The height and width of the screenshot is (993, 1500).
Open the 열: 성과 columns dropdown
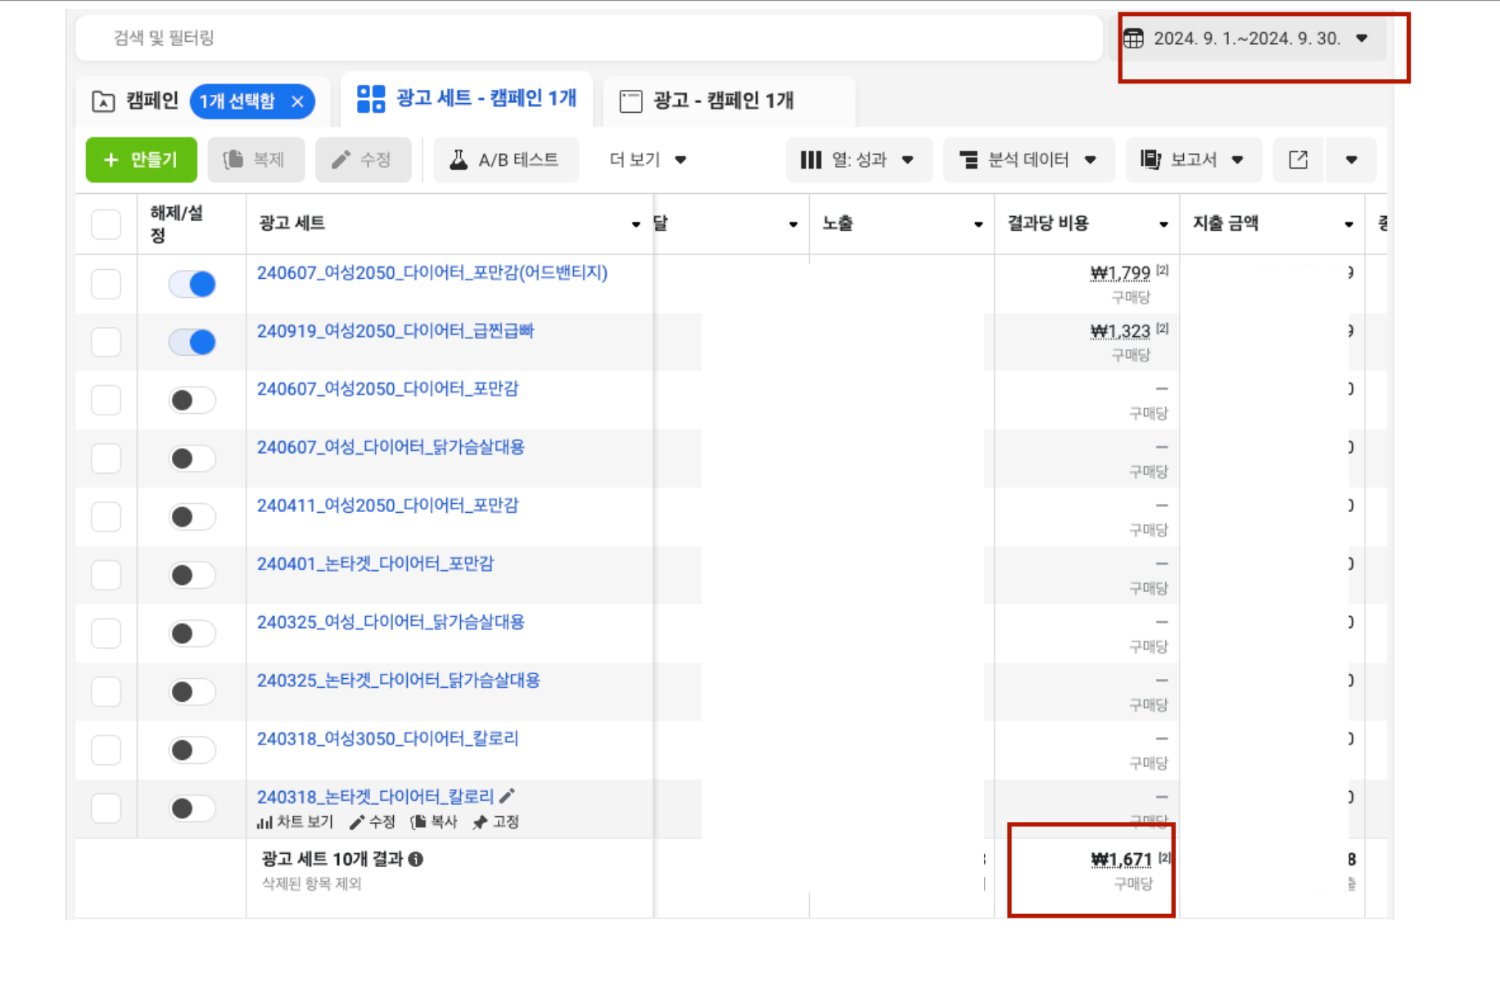[858, 160]
